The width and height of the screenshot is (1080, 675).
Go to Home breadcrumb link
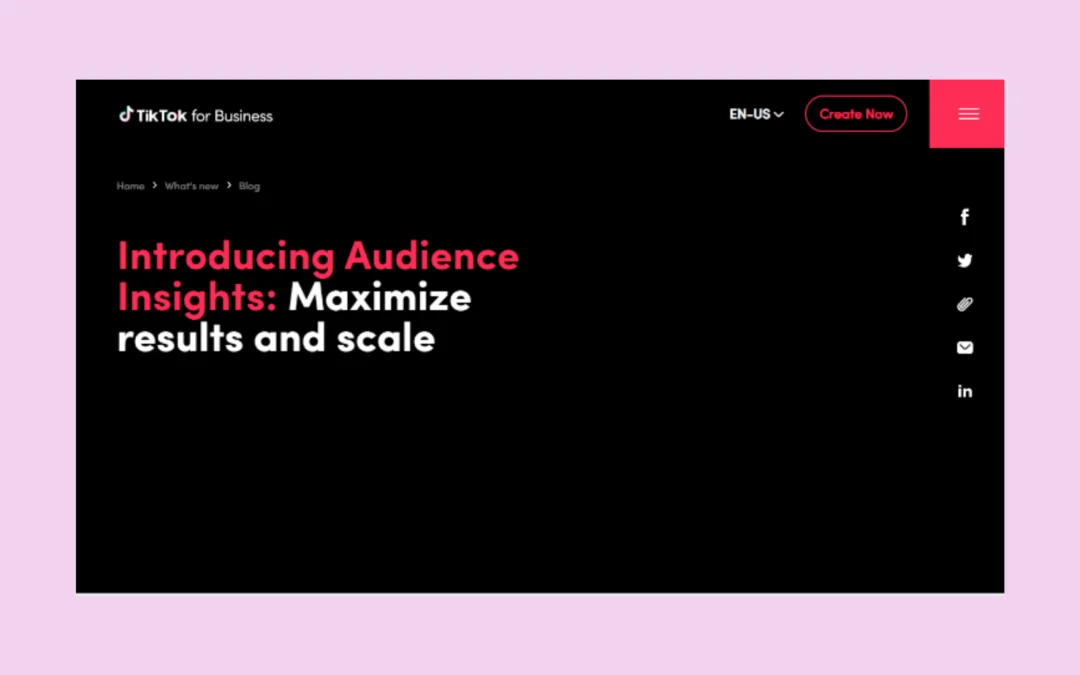pos(130,186)
